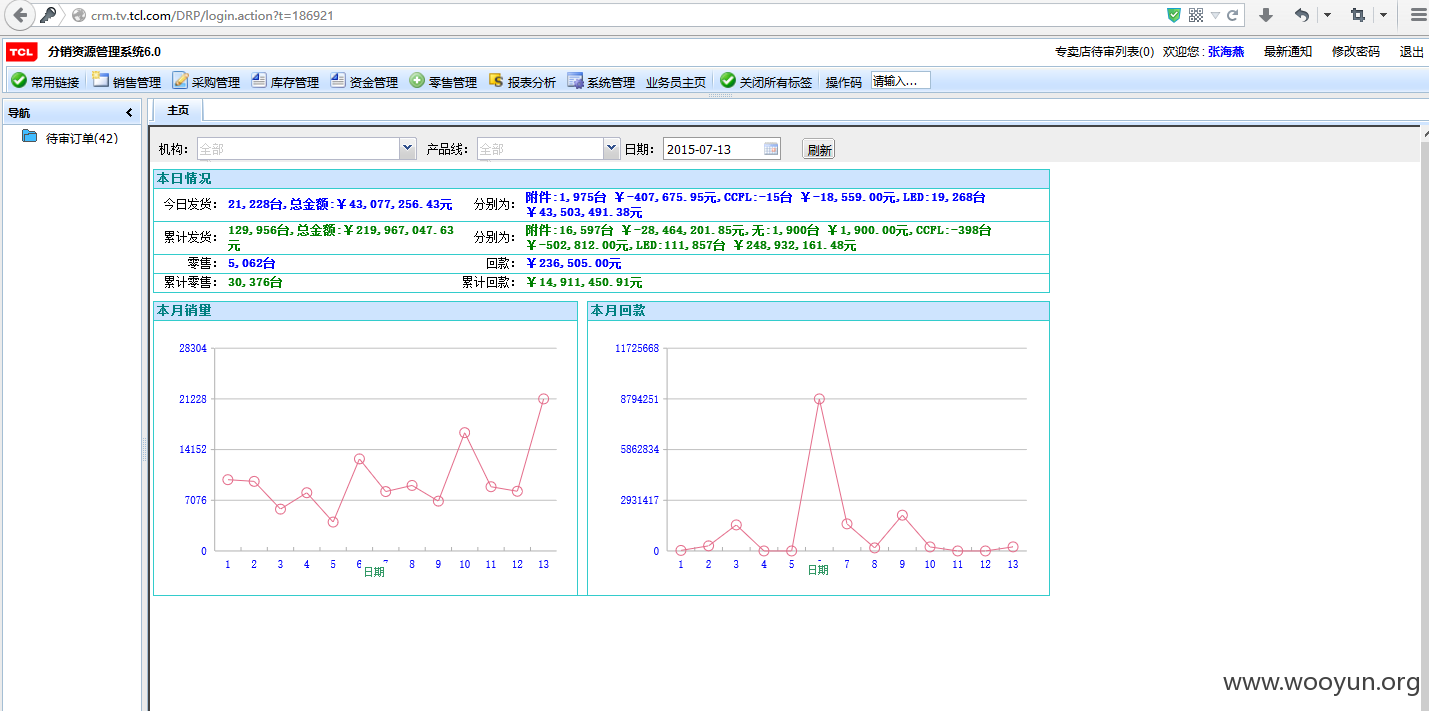Open 零售管理 menu
Image resolution: width=1429 pixels, height=711 pixels.
click(x=443, y=82)
